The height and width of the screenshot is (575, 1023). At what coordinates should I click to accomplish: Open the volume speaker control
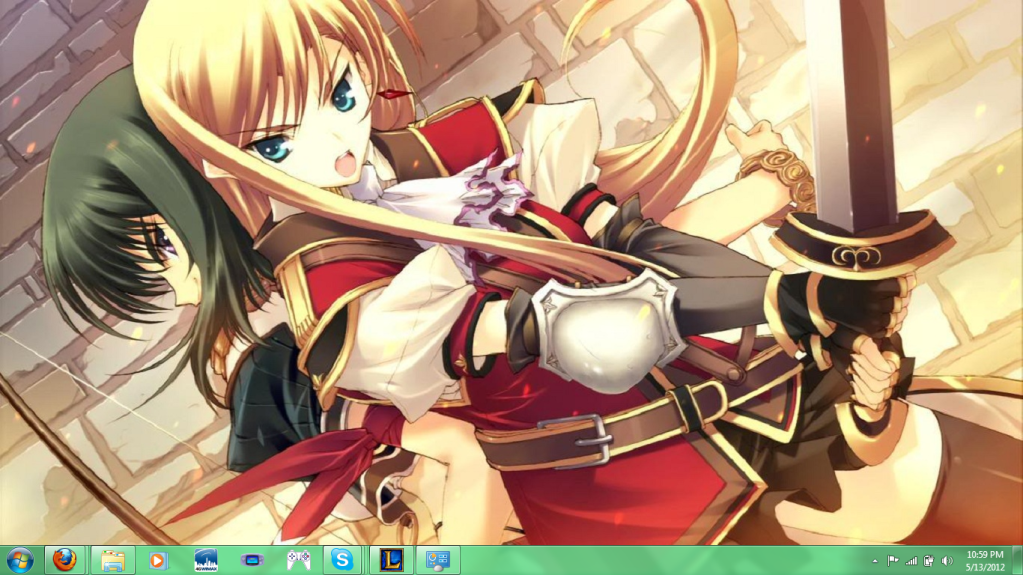[x=947, y=561]
